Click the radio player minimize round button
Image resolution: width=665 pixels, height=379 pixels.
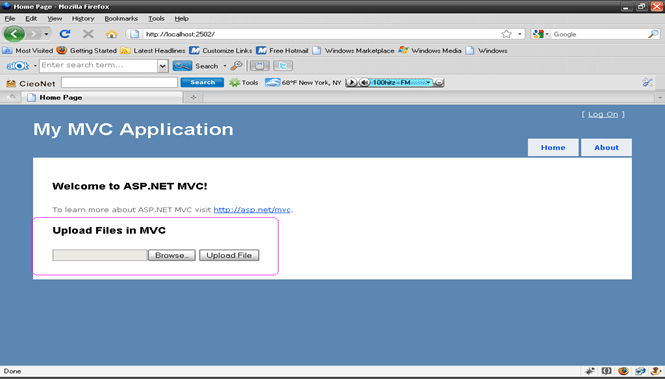click(x=439, y=82)
